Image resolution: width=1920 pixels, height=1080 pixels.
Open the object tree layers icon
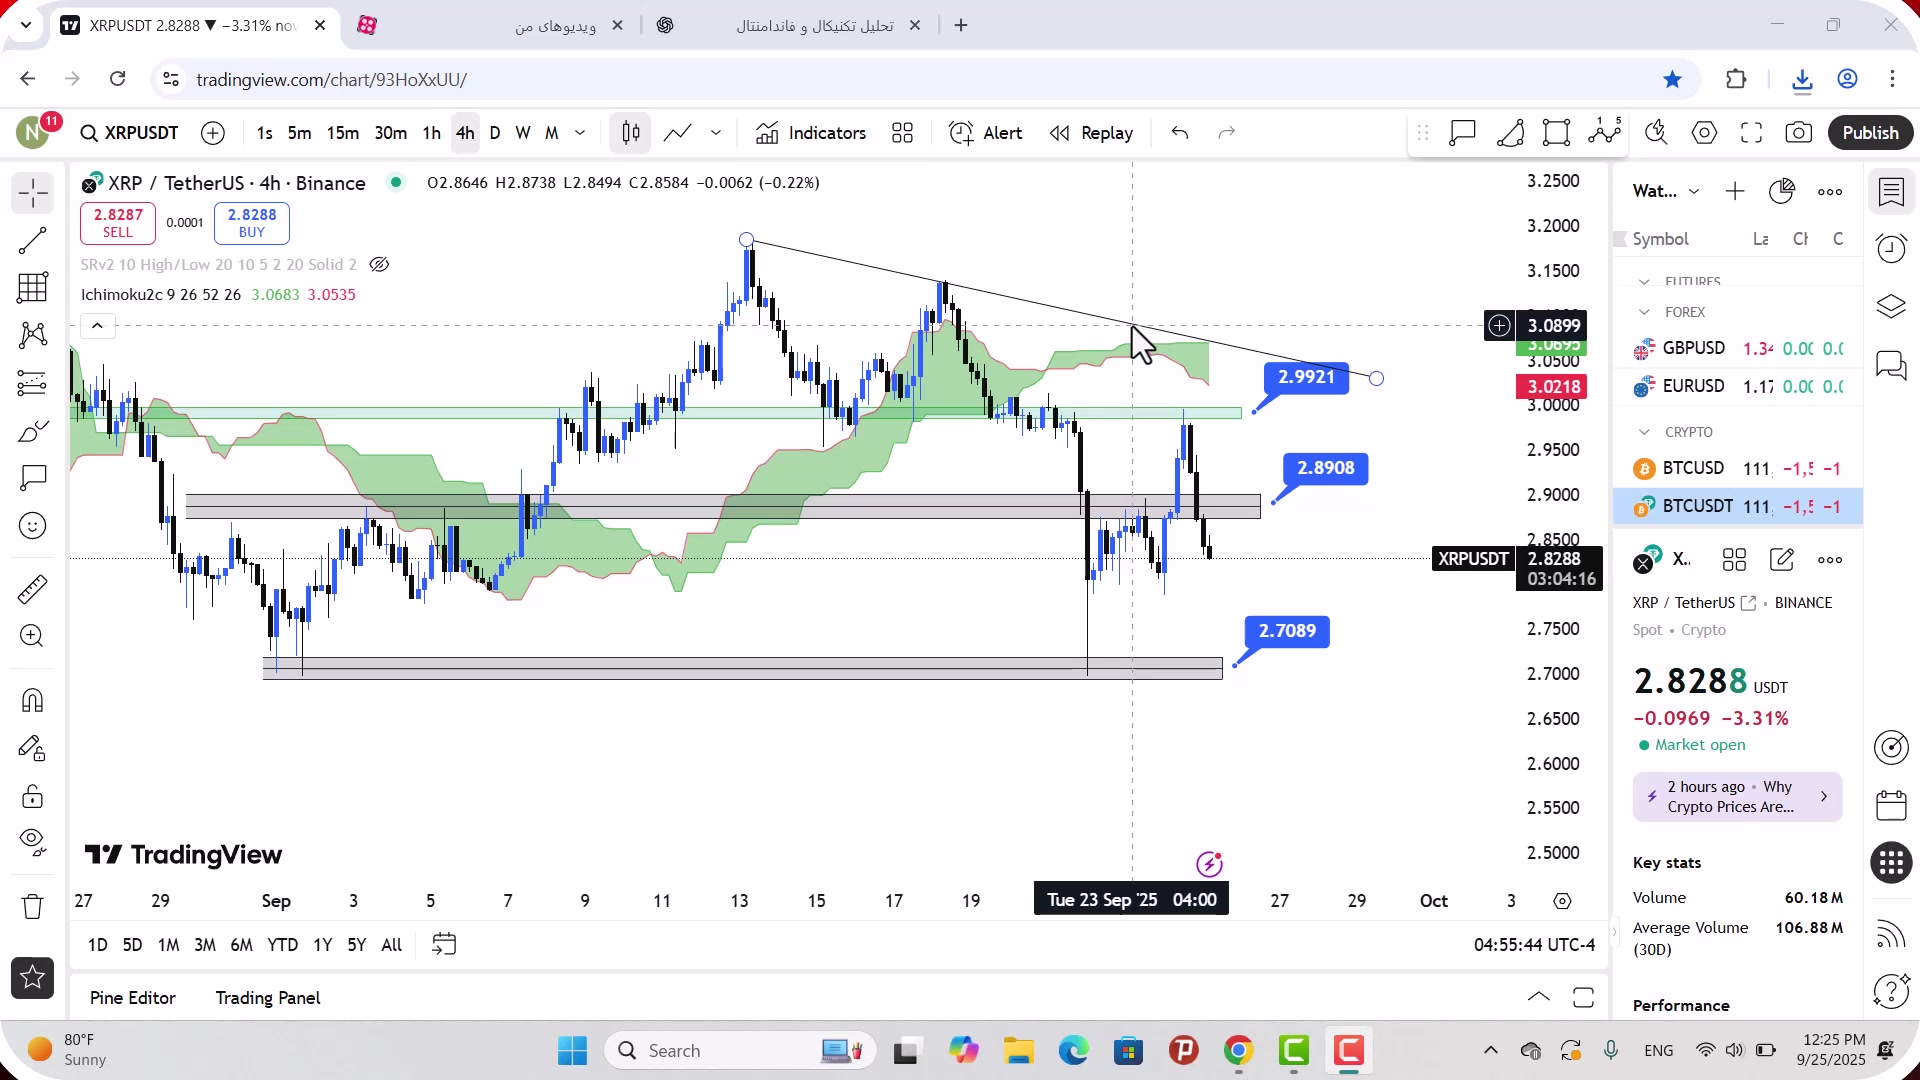point(1891,306)
